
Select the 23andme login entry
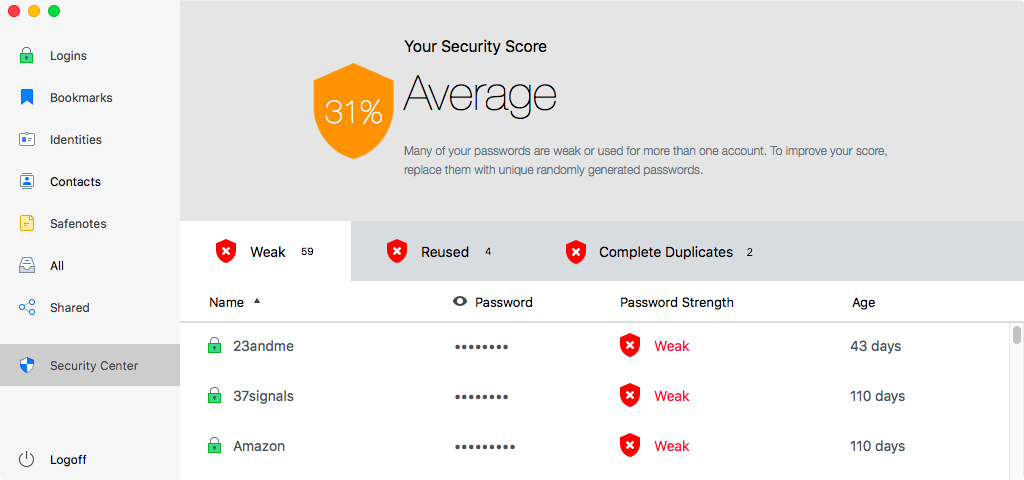594,346
